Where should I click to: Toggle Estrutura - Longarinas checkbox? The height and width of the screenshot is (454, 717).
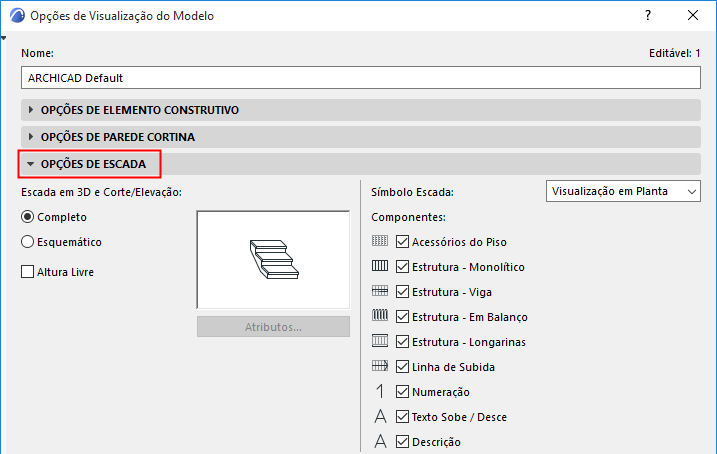pos(402,342)
